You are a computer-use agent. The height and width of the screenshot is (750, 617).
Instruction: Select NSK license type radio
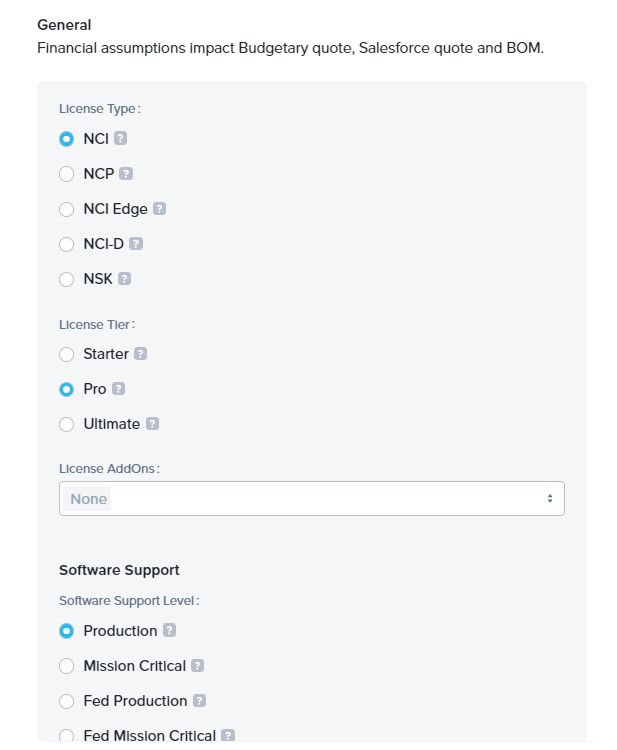point(67,279)
